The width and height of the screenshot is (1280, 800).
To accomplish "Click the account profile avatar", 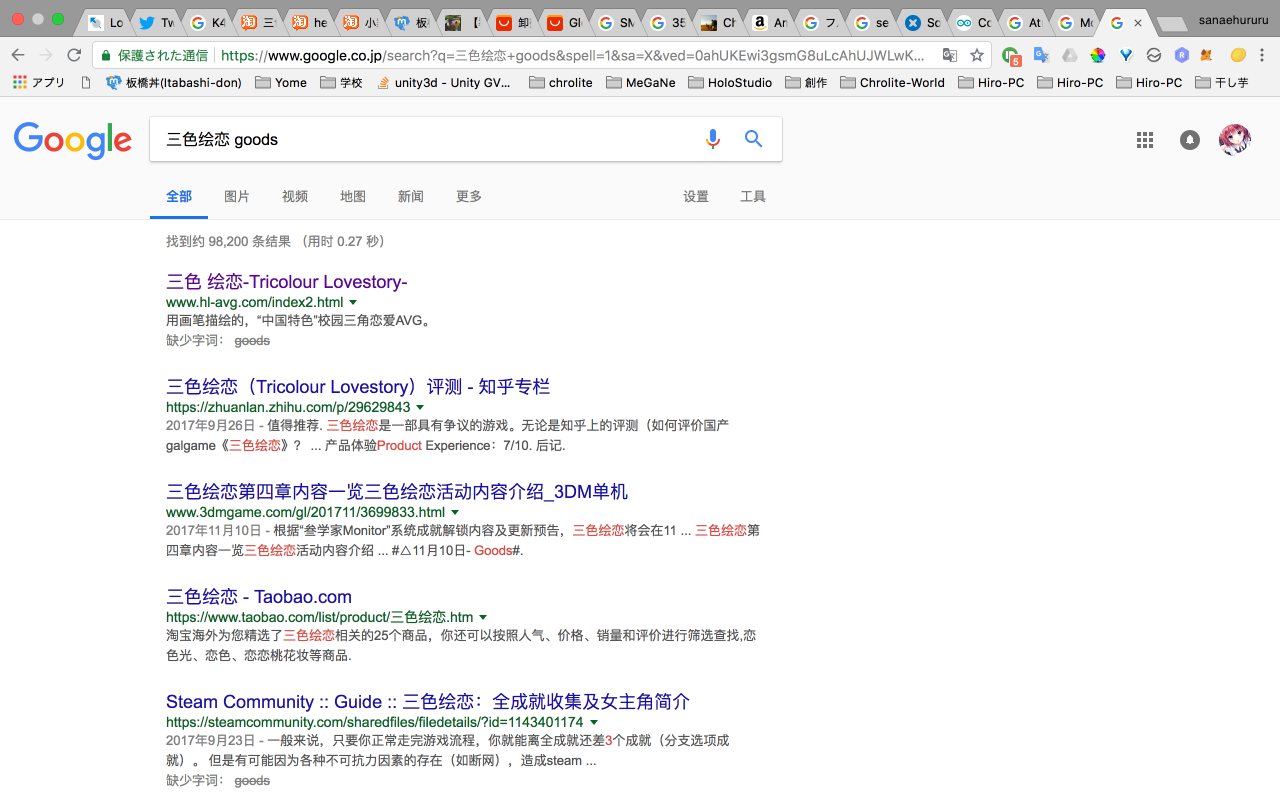I will click(x=1234, y=140).
